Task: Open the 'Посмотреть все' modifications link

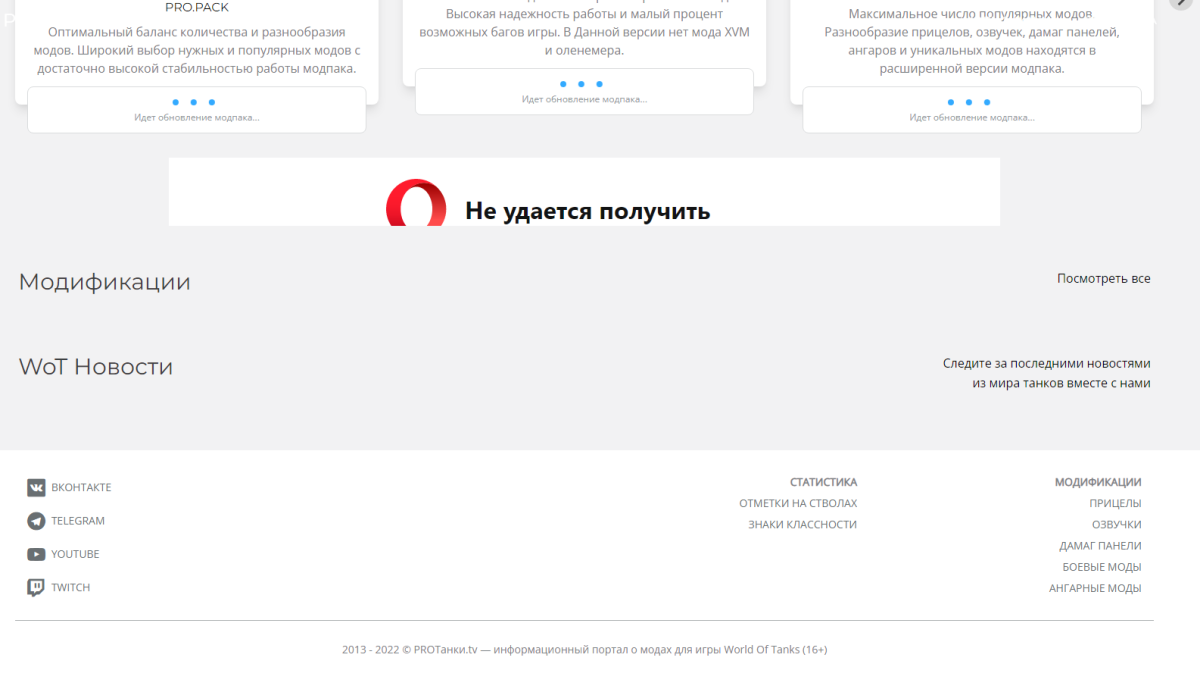Action: point(1103,279)
